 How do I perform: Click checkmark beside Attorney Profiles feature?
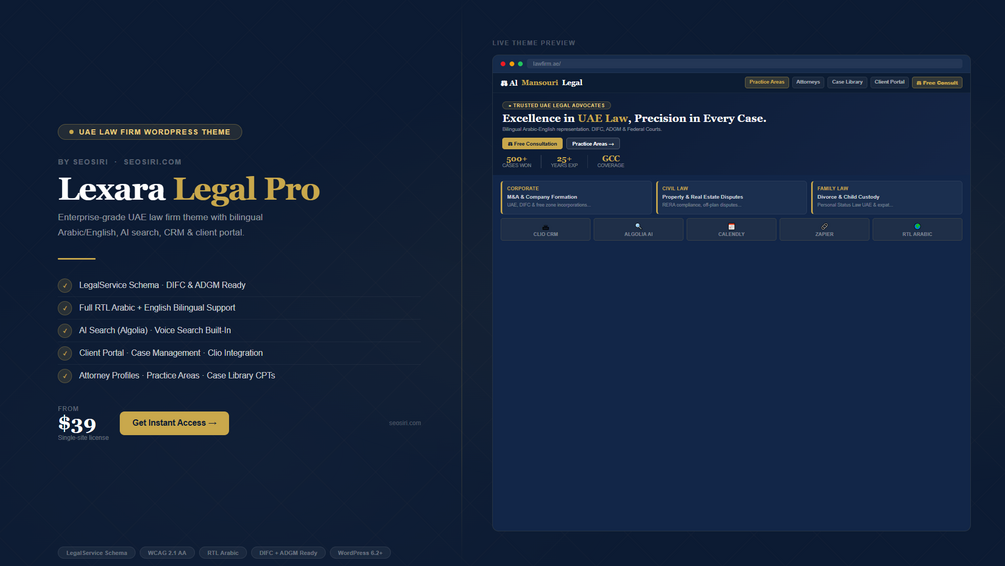65,376
